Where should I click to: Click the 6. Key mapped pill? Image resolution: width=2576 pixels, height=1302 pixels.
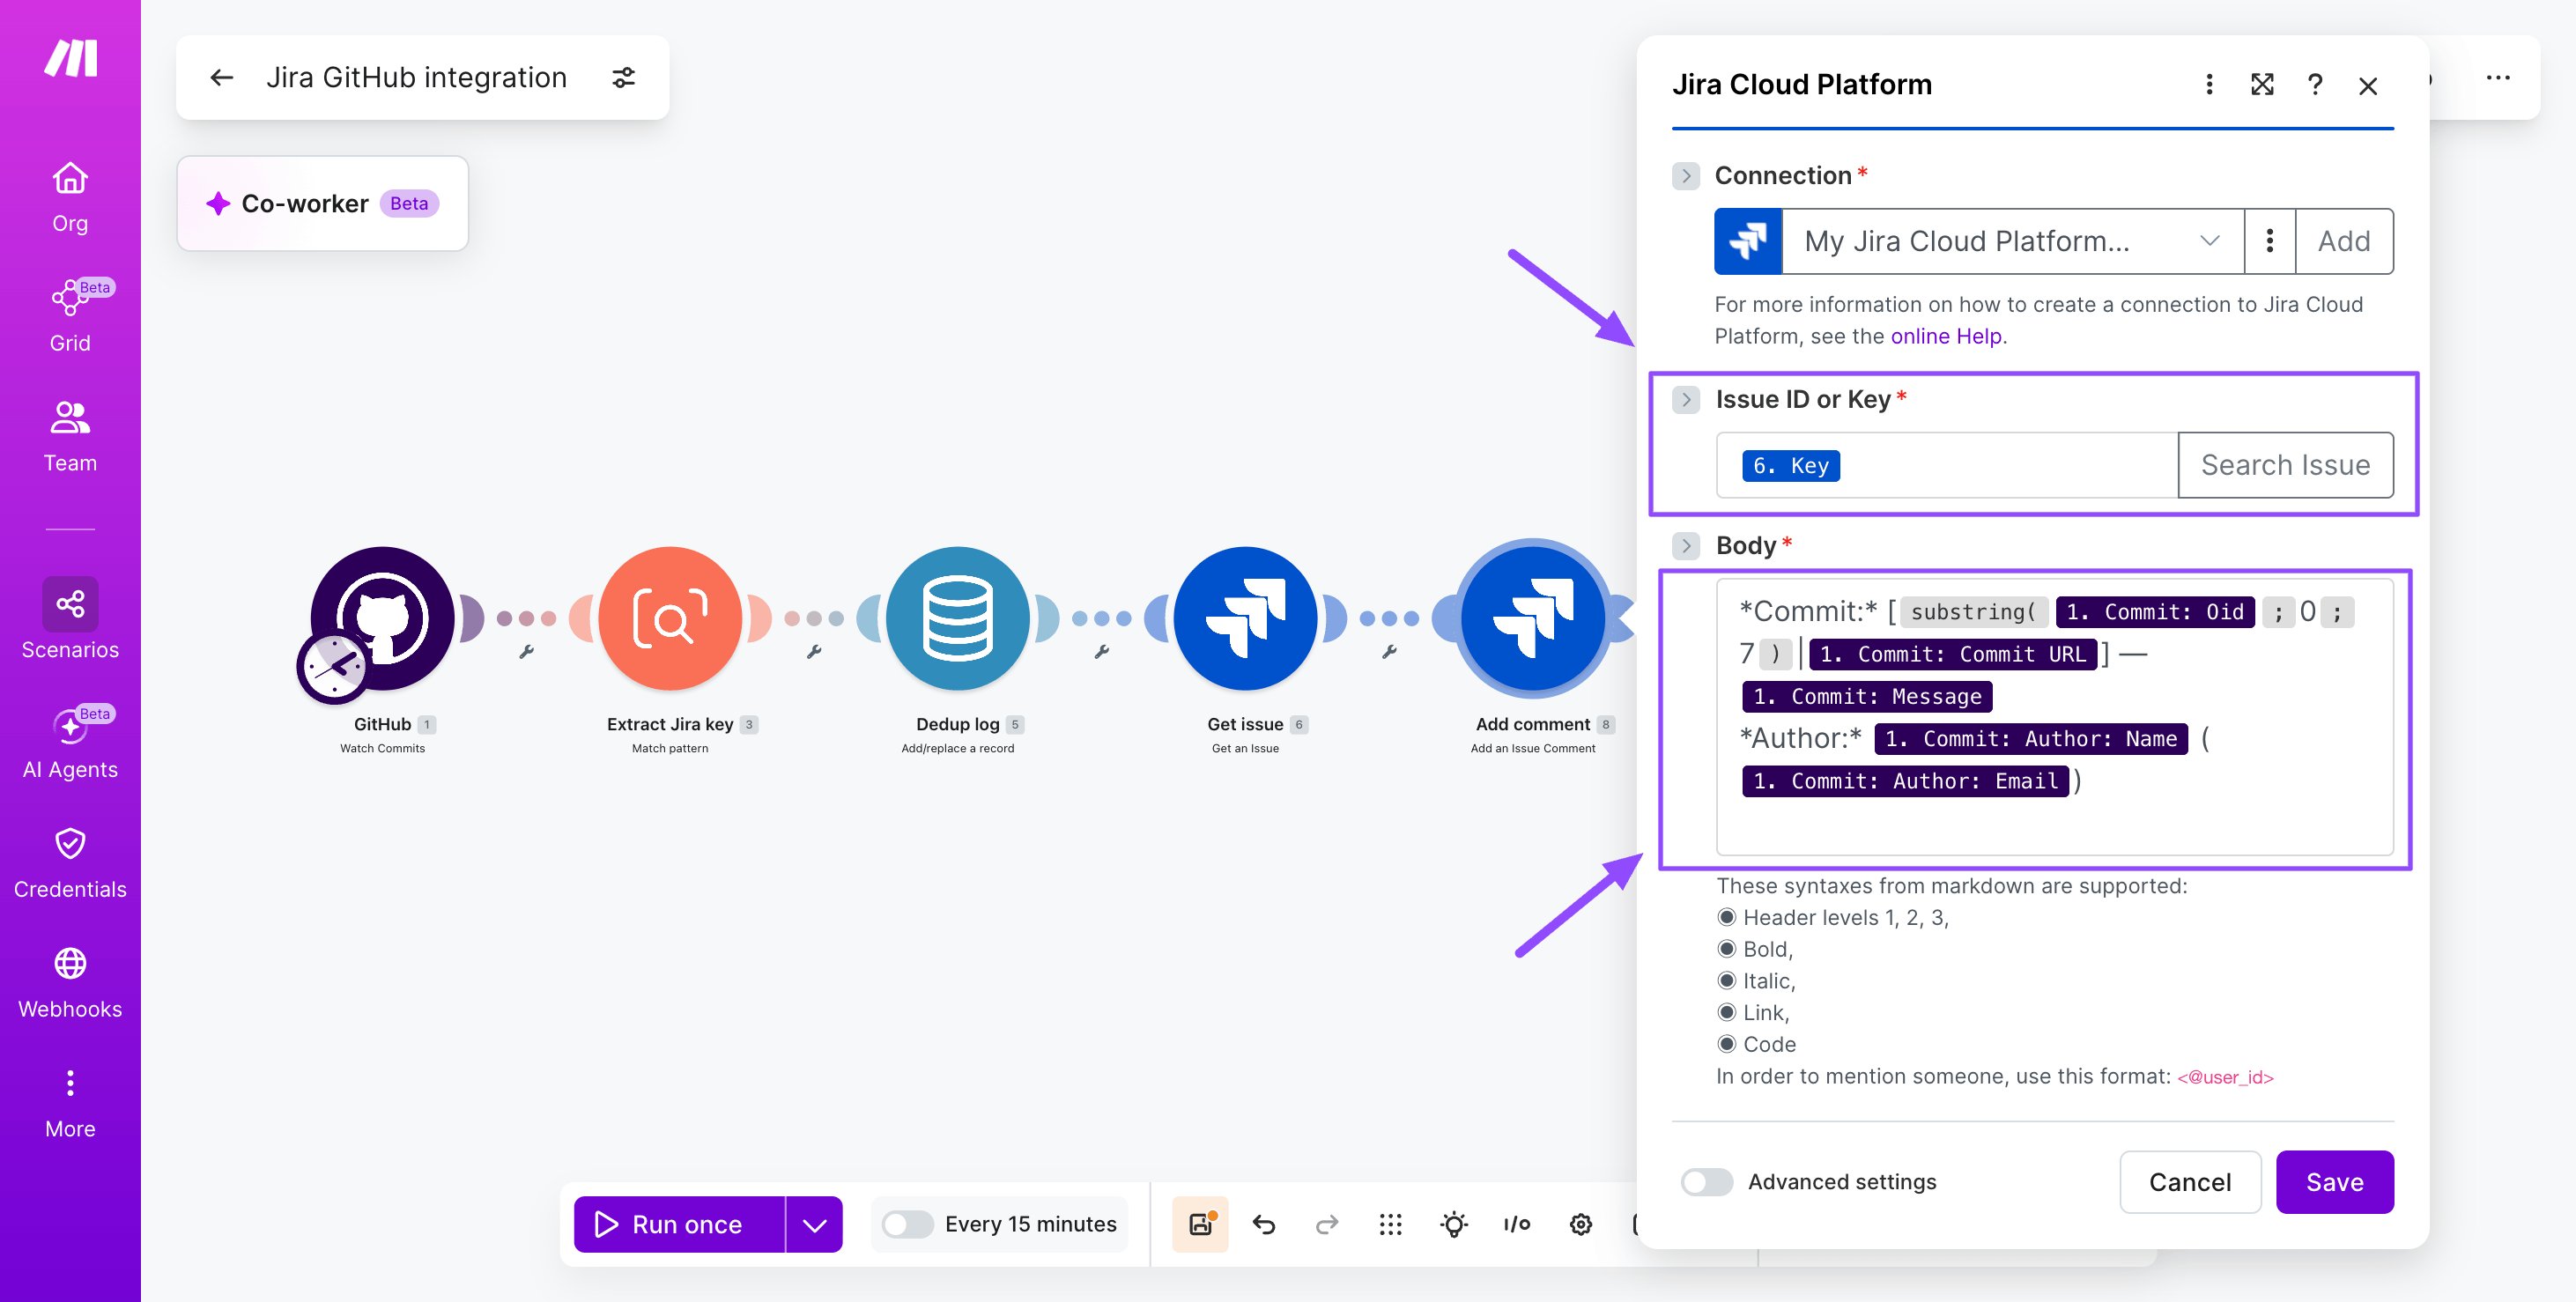tap(1790, 465)
